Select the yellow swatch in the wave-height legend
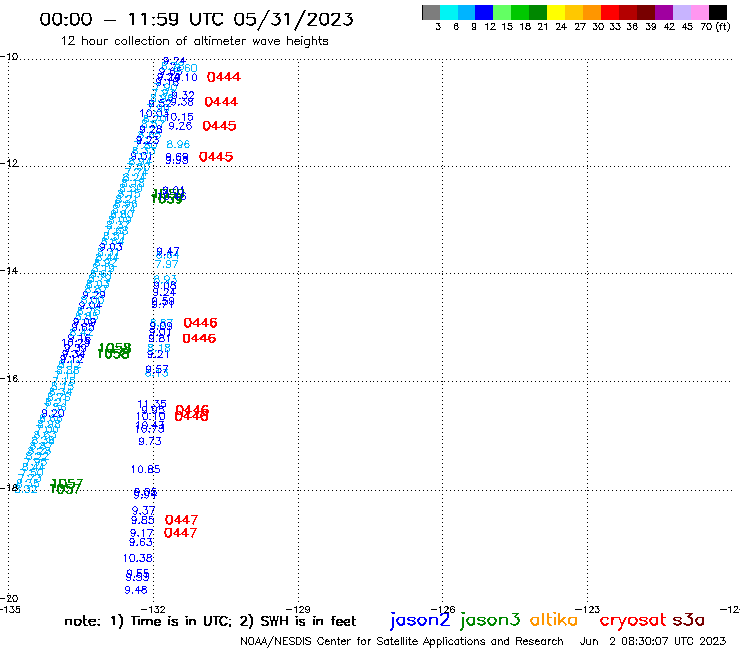Viewport: 740px width, 650px height. pyautogui.click(x=556, y=12)
